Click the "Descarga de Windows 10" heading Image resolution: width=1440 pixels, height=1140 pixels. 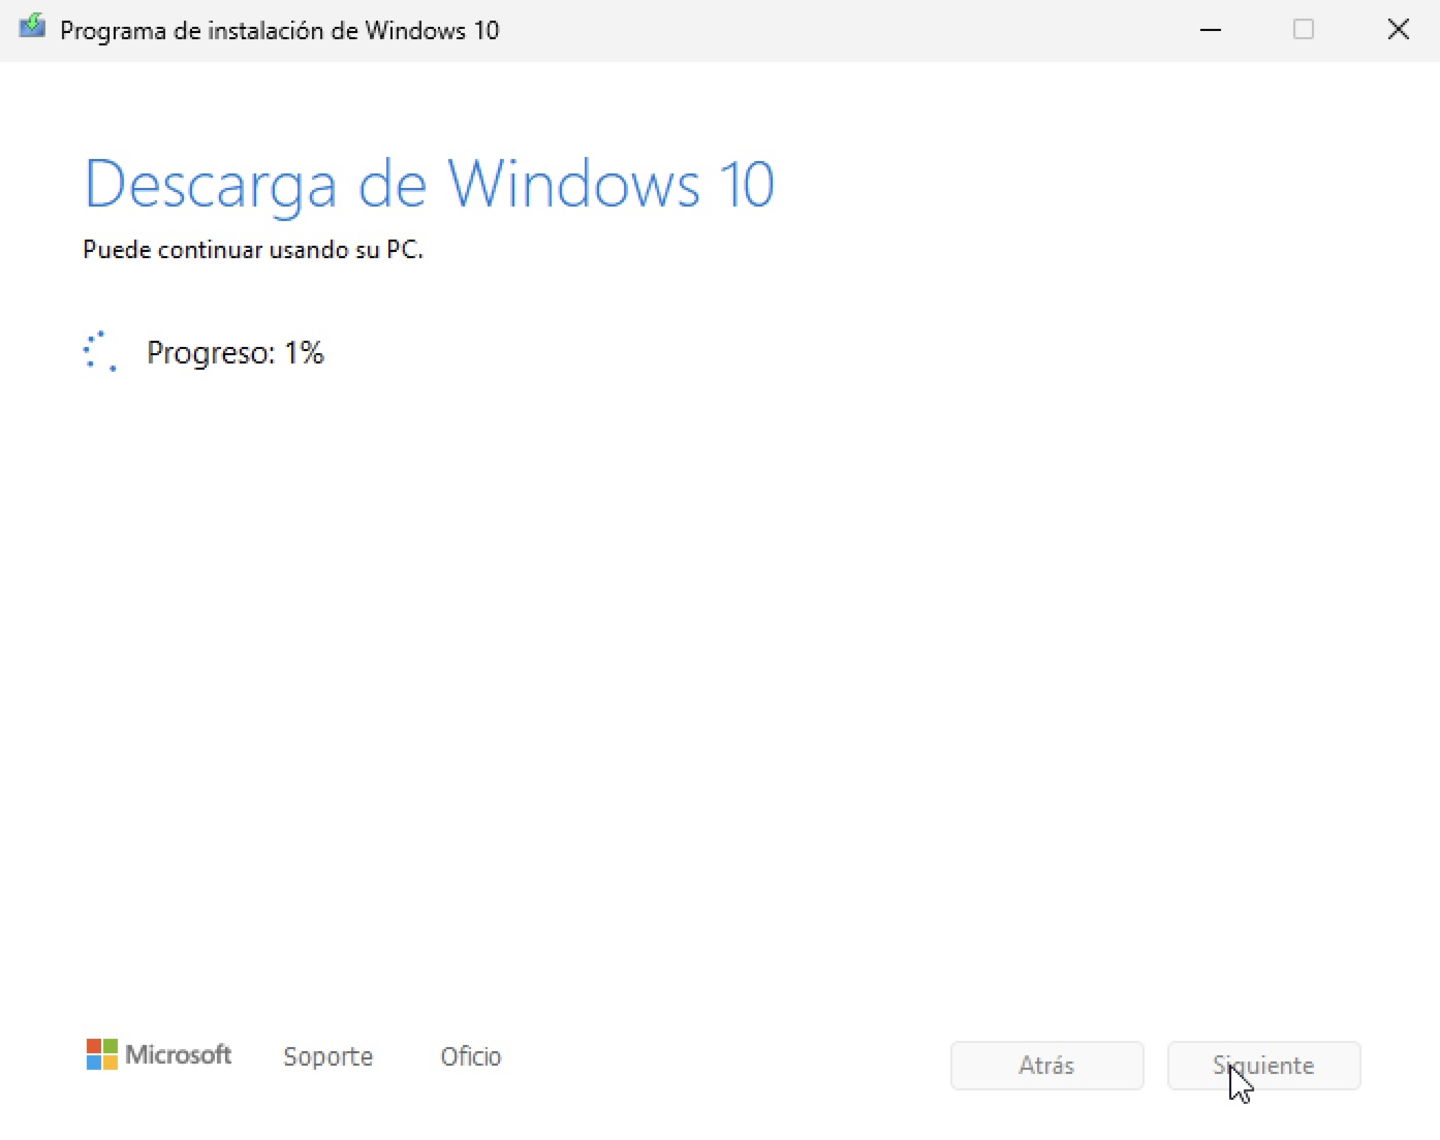pos(430,185)
